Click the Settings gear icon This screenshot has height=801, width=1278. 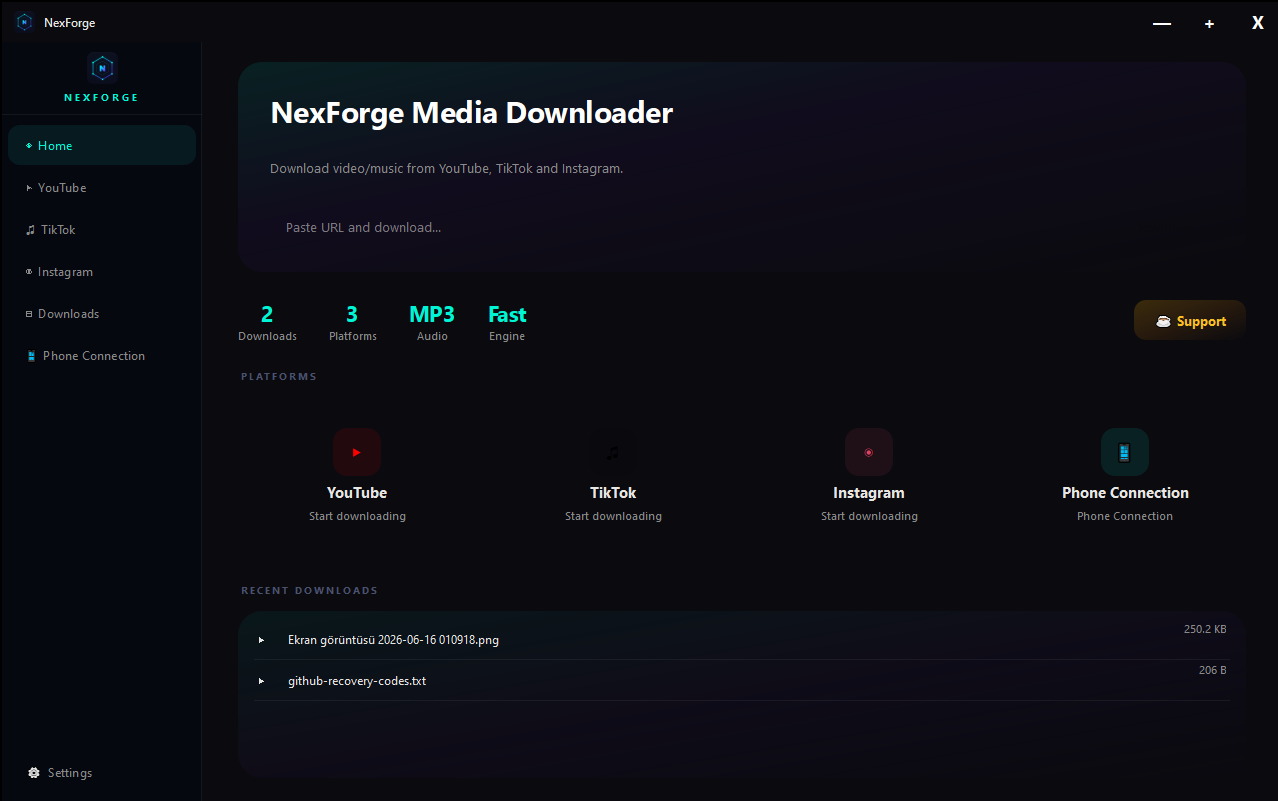coord(34,773)
